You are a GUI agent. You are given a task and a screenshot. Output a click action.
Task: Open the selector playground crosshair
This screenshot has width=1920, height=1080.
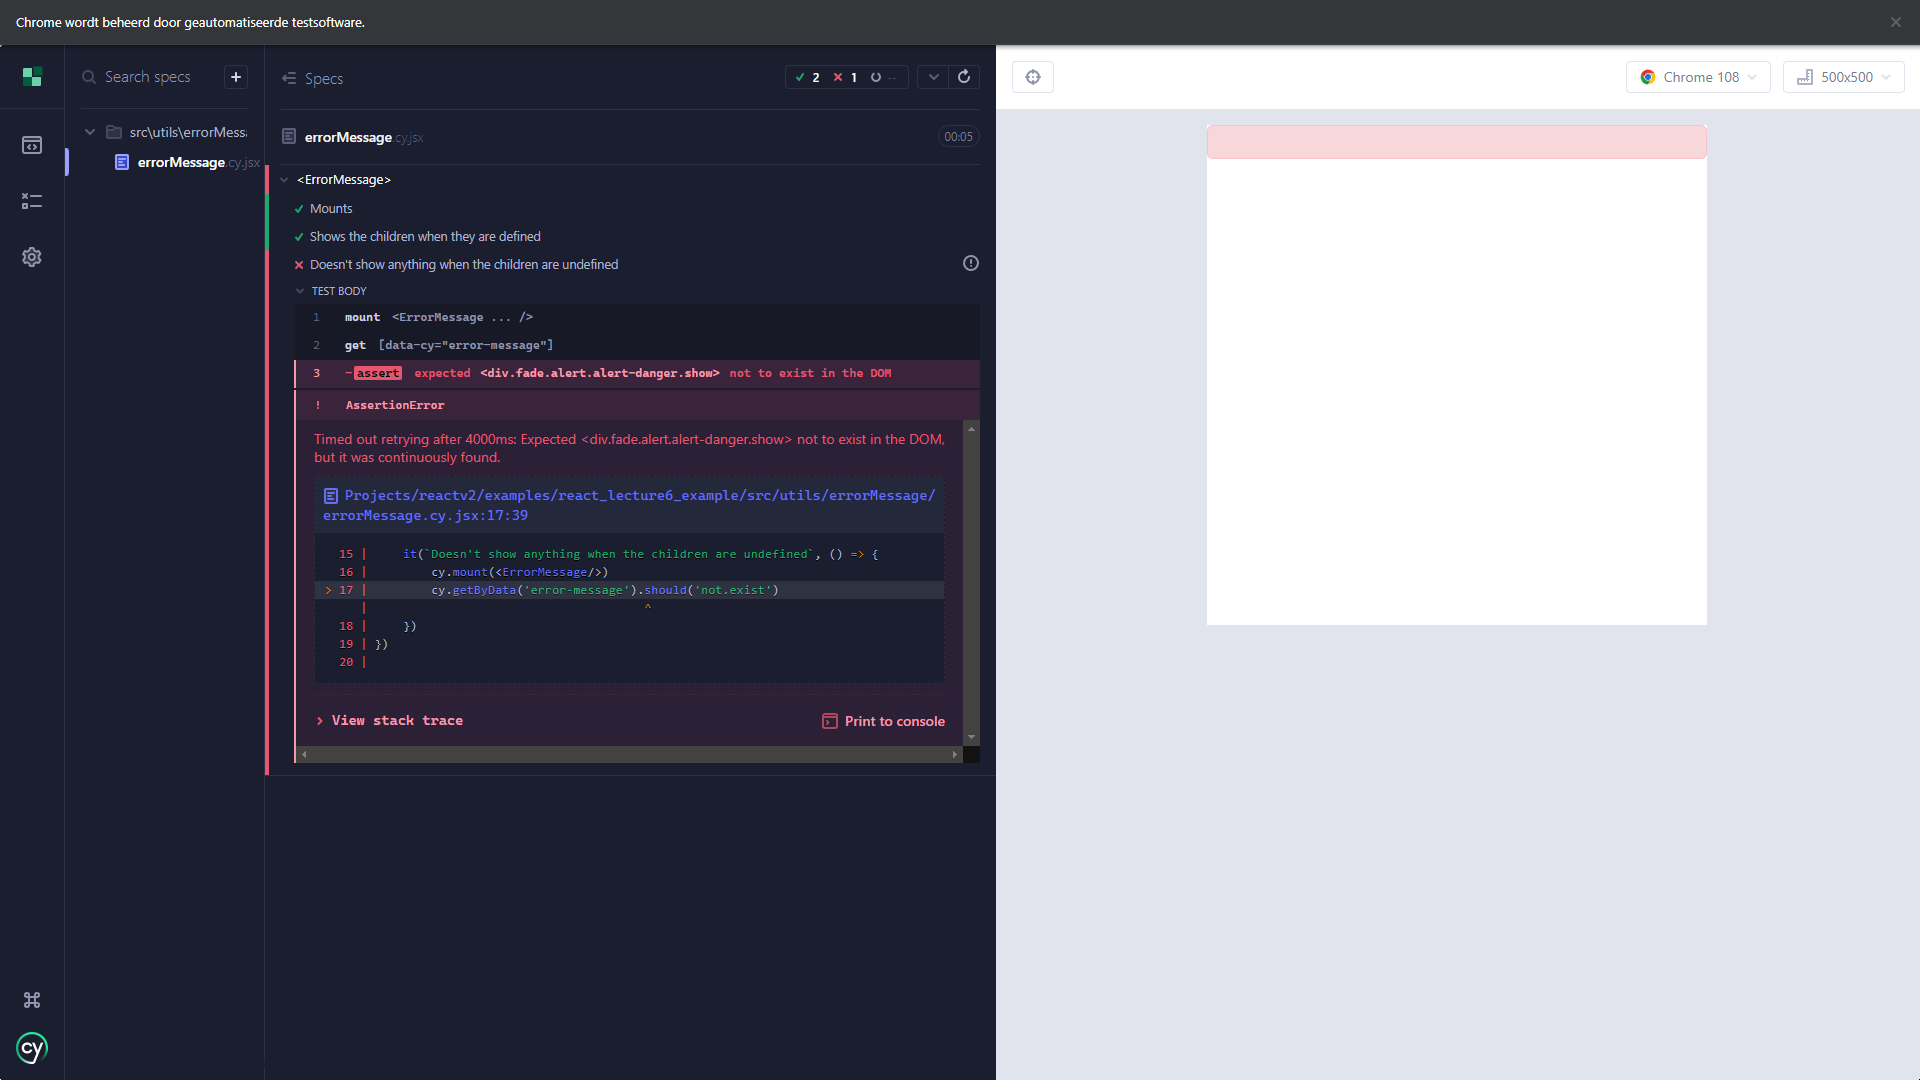pyautogui.click(x=1033, y=77)
